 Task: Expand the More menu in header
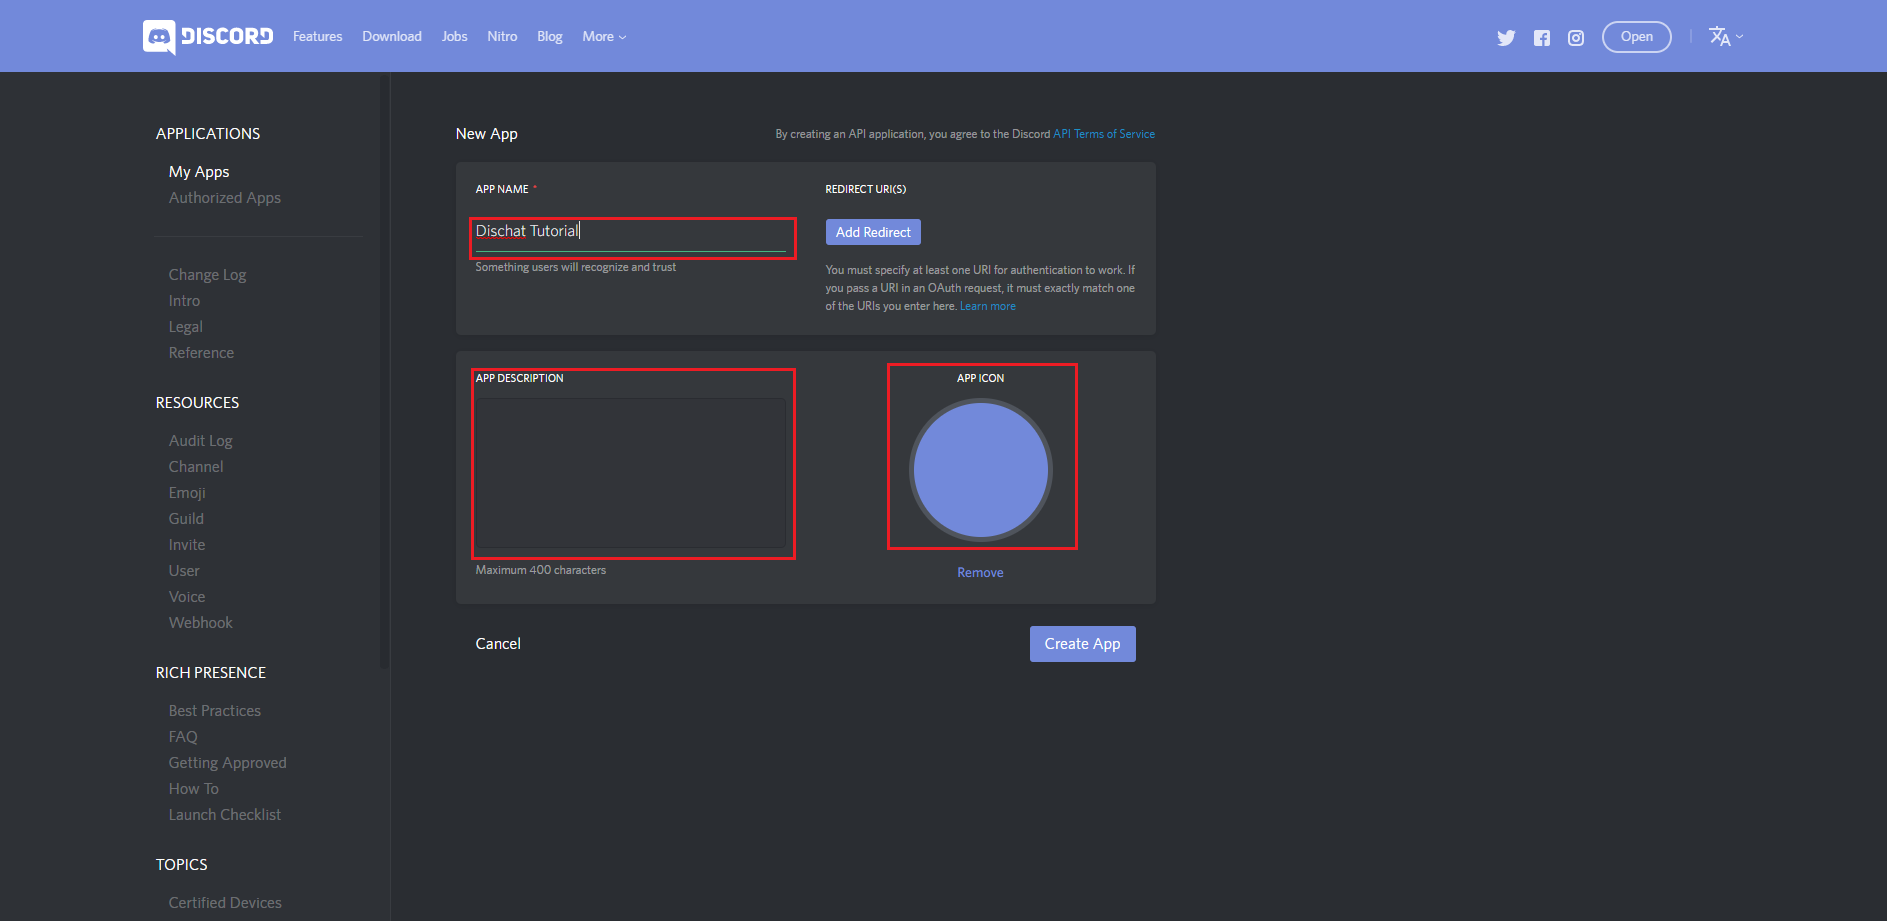pos(604,37)
